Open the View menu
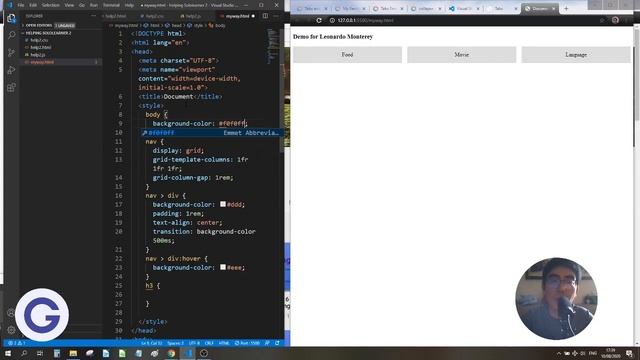This screenshot has width=640, height=360. (x=69, y=5)
